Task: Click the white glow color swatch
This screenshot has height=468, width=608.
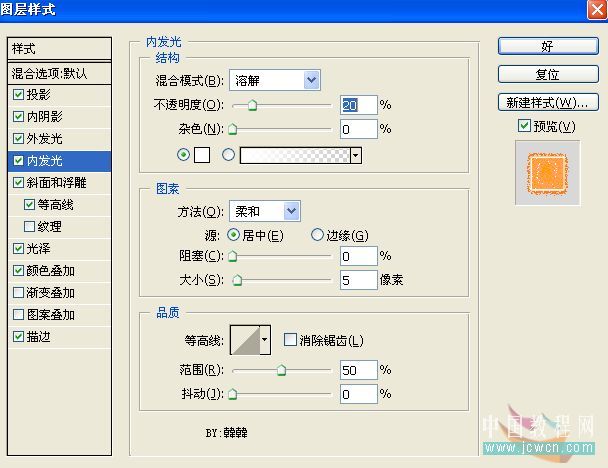Action: click(x=202, y=155)
